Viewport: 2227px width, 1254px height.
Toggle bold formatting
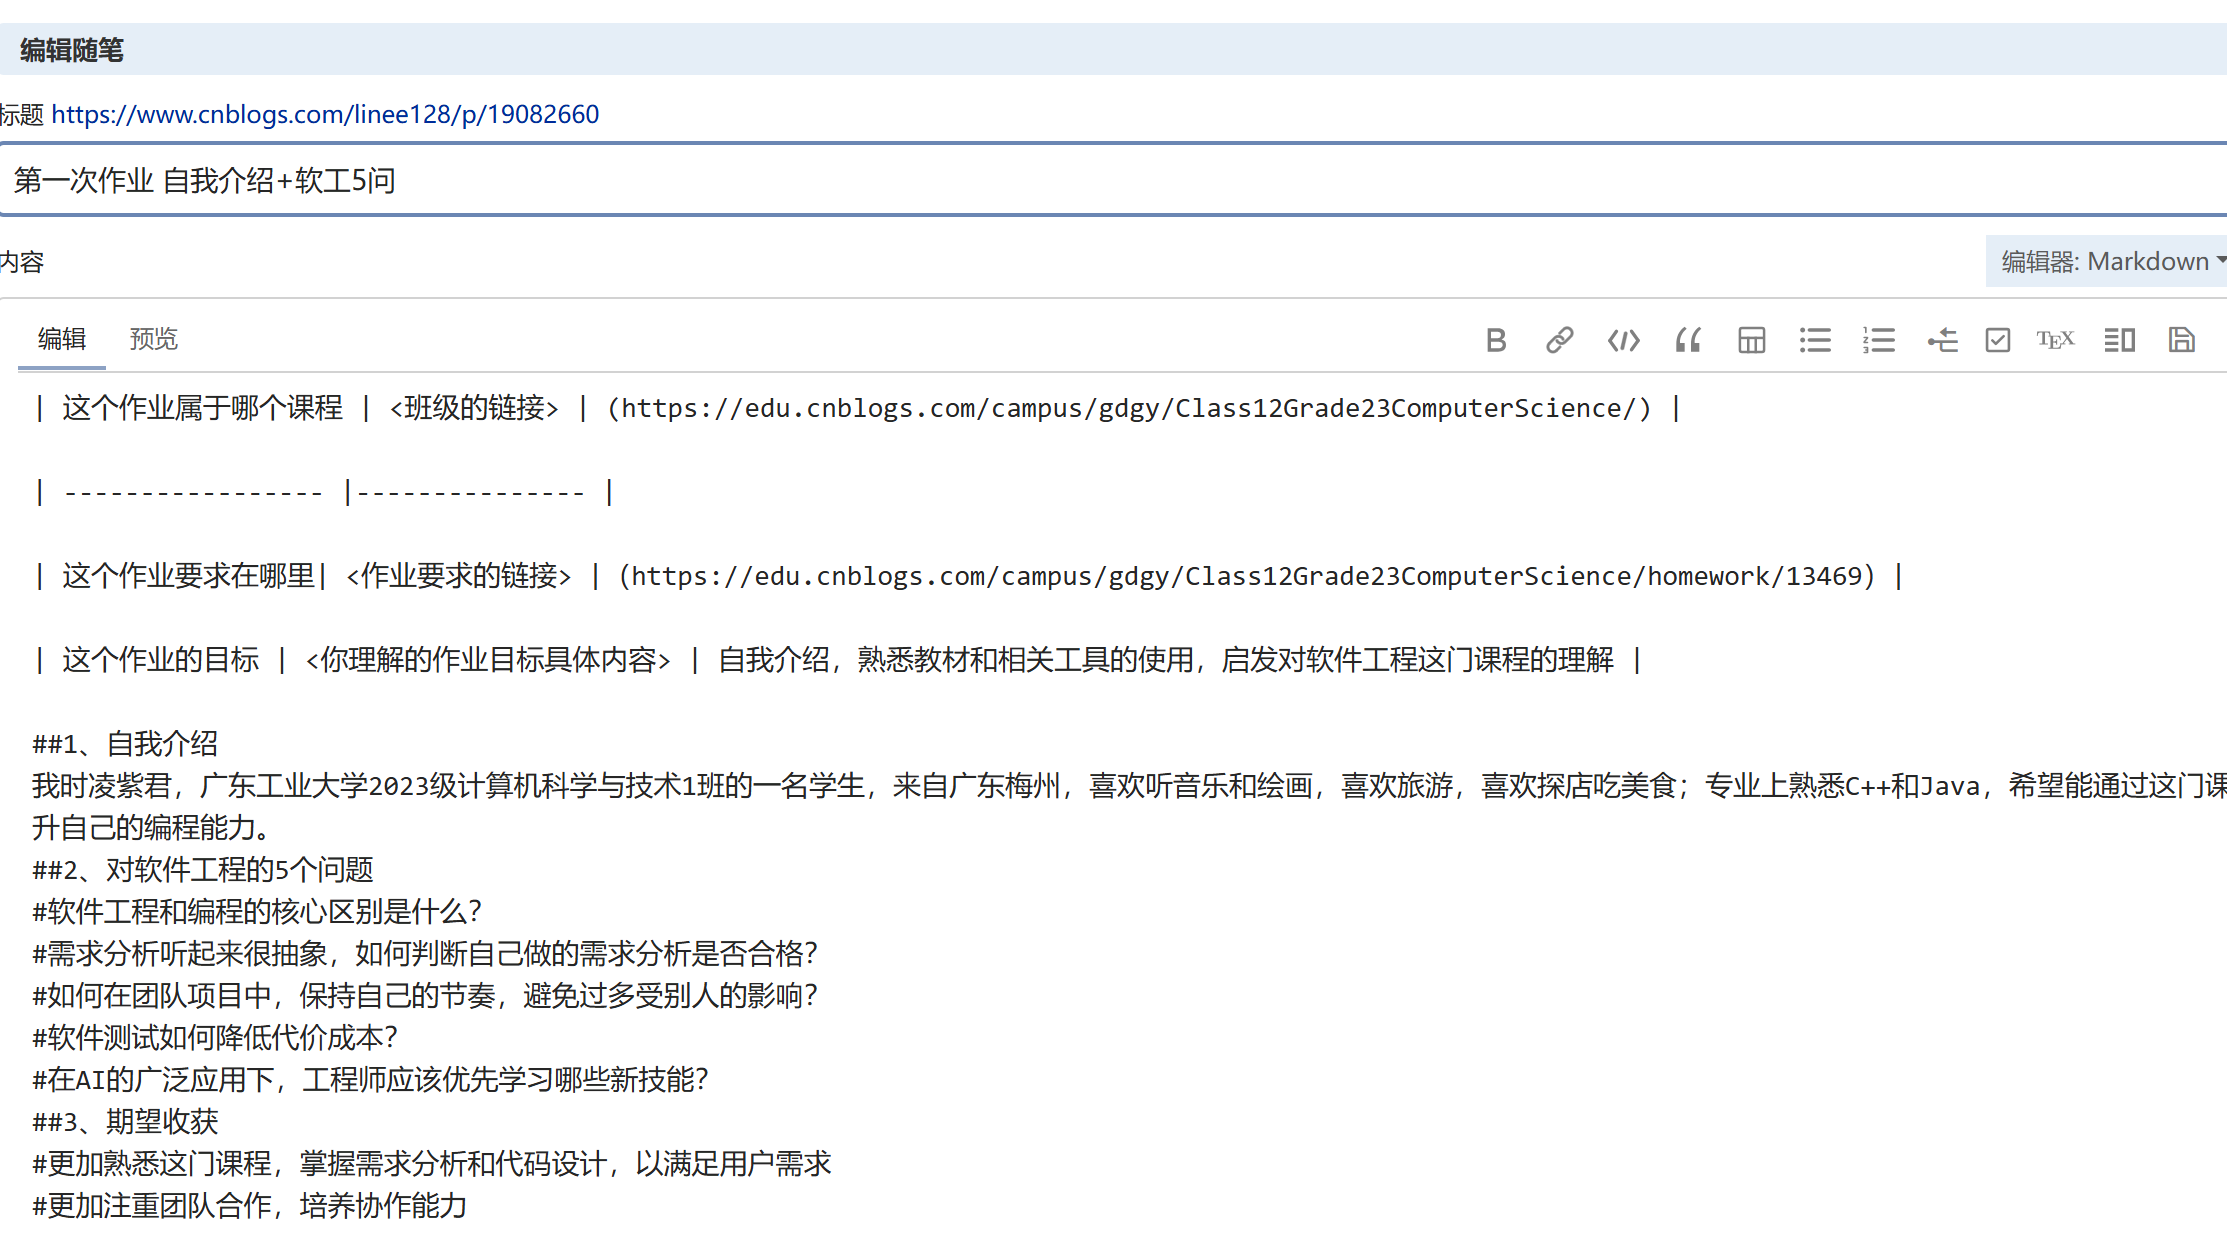1496,340
